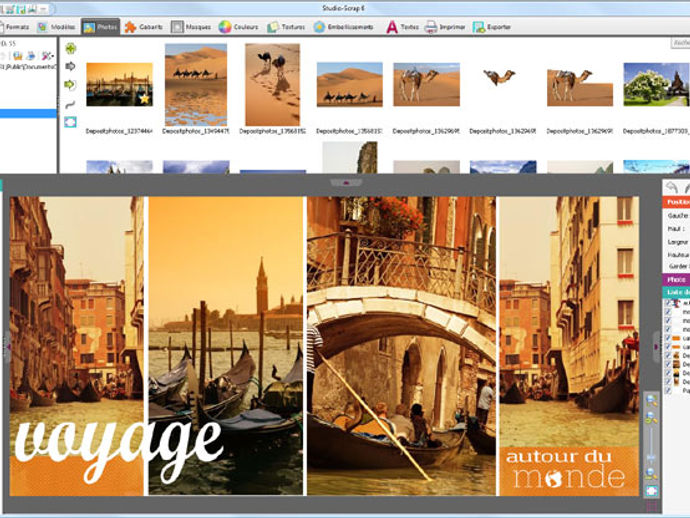Open the Formats tab
The height and width of the screenshot is (518, 690).
pos(15,27)
